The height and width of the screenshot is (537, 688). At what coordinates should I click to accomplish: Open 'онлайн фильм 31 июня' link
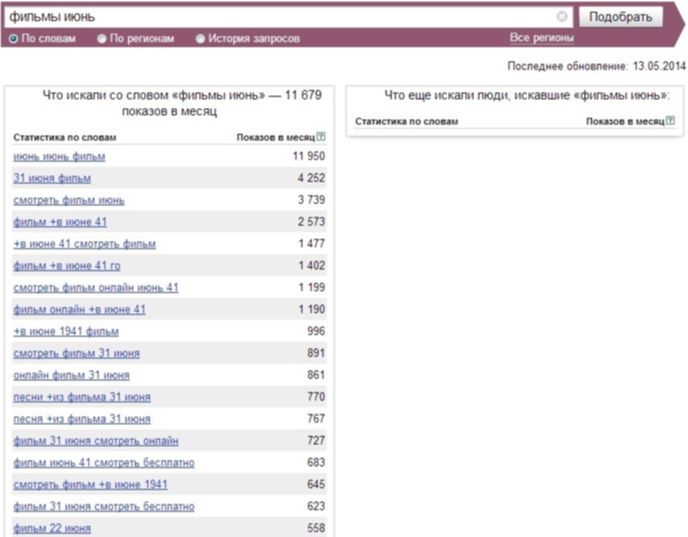pos(72,375)
